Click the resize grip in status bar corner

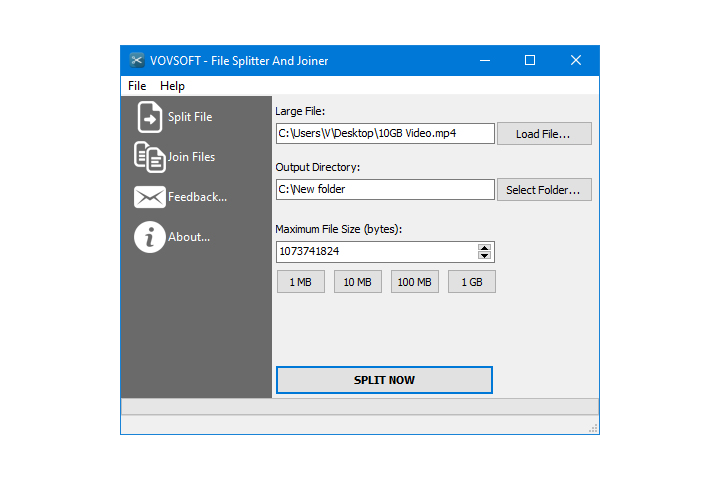click(x=593, y=429)
